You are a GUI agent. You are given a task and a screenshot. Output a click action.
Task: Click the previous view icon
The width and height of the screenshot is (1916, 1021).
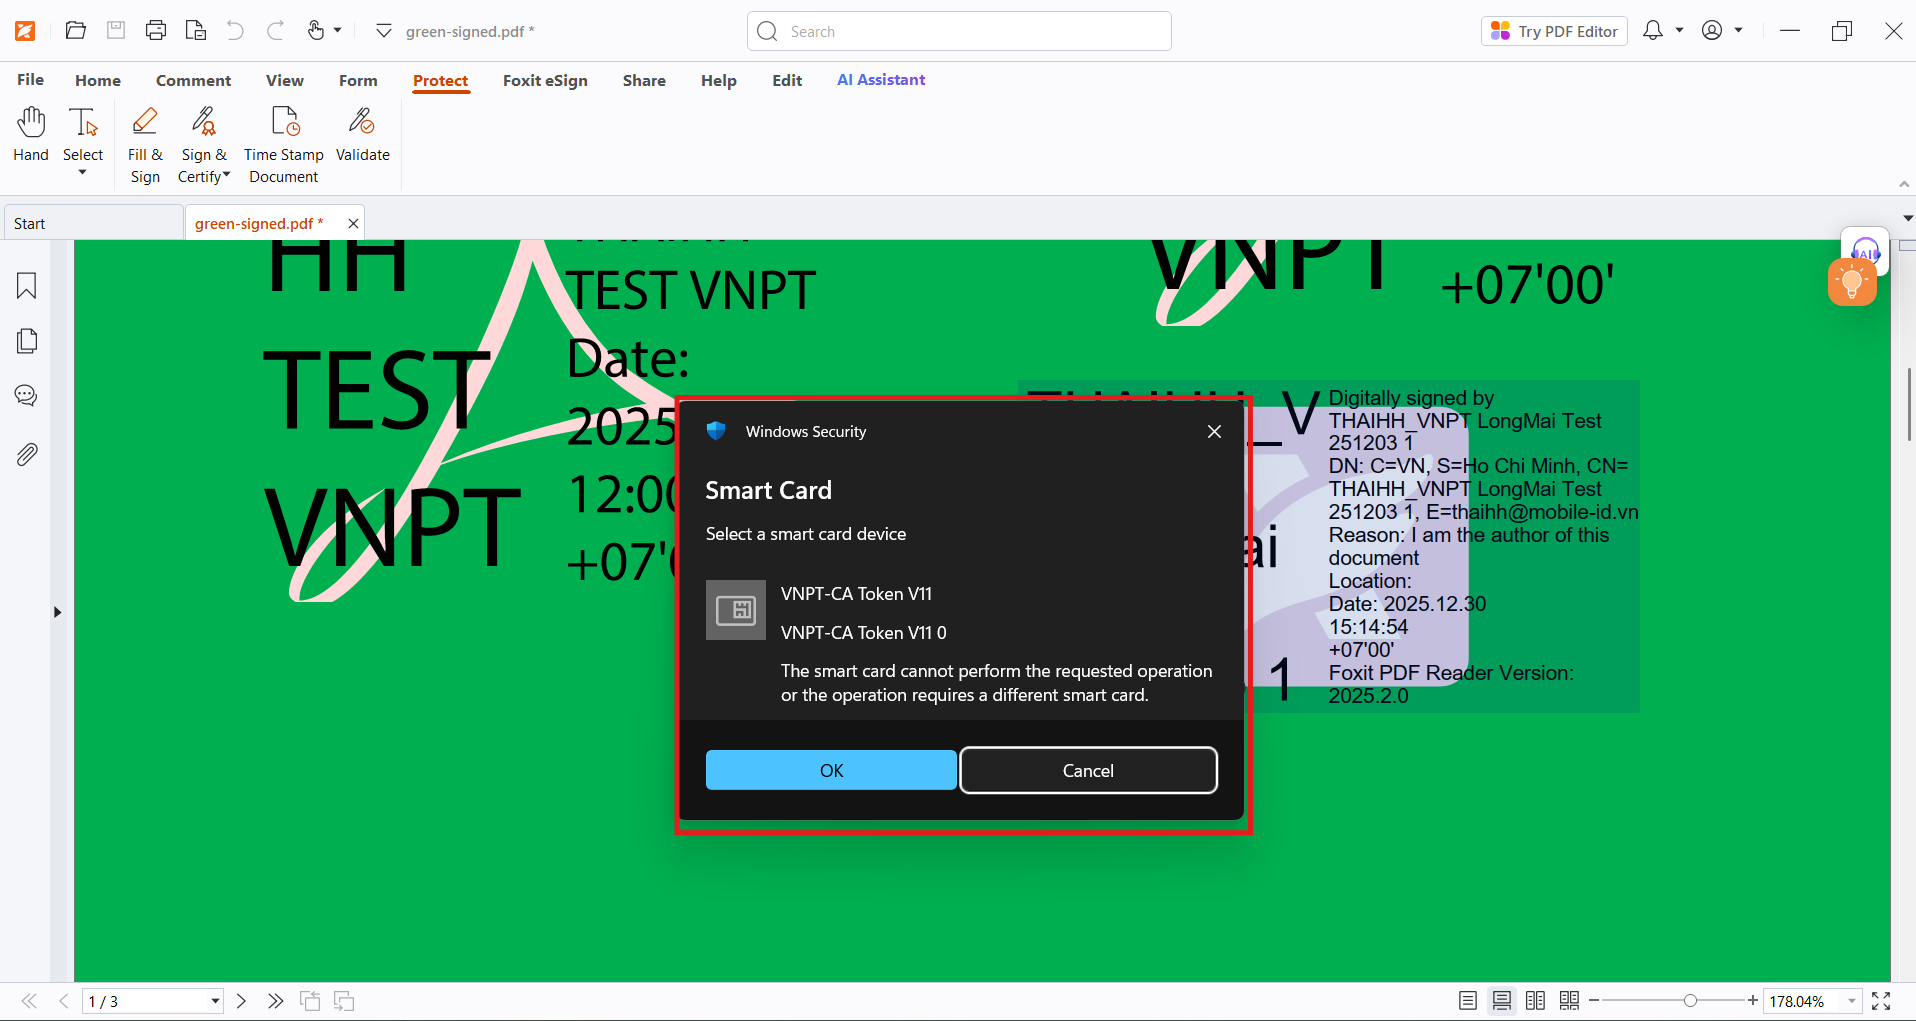tap(311, 1001)
